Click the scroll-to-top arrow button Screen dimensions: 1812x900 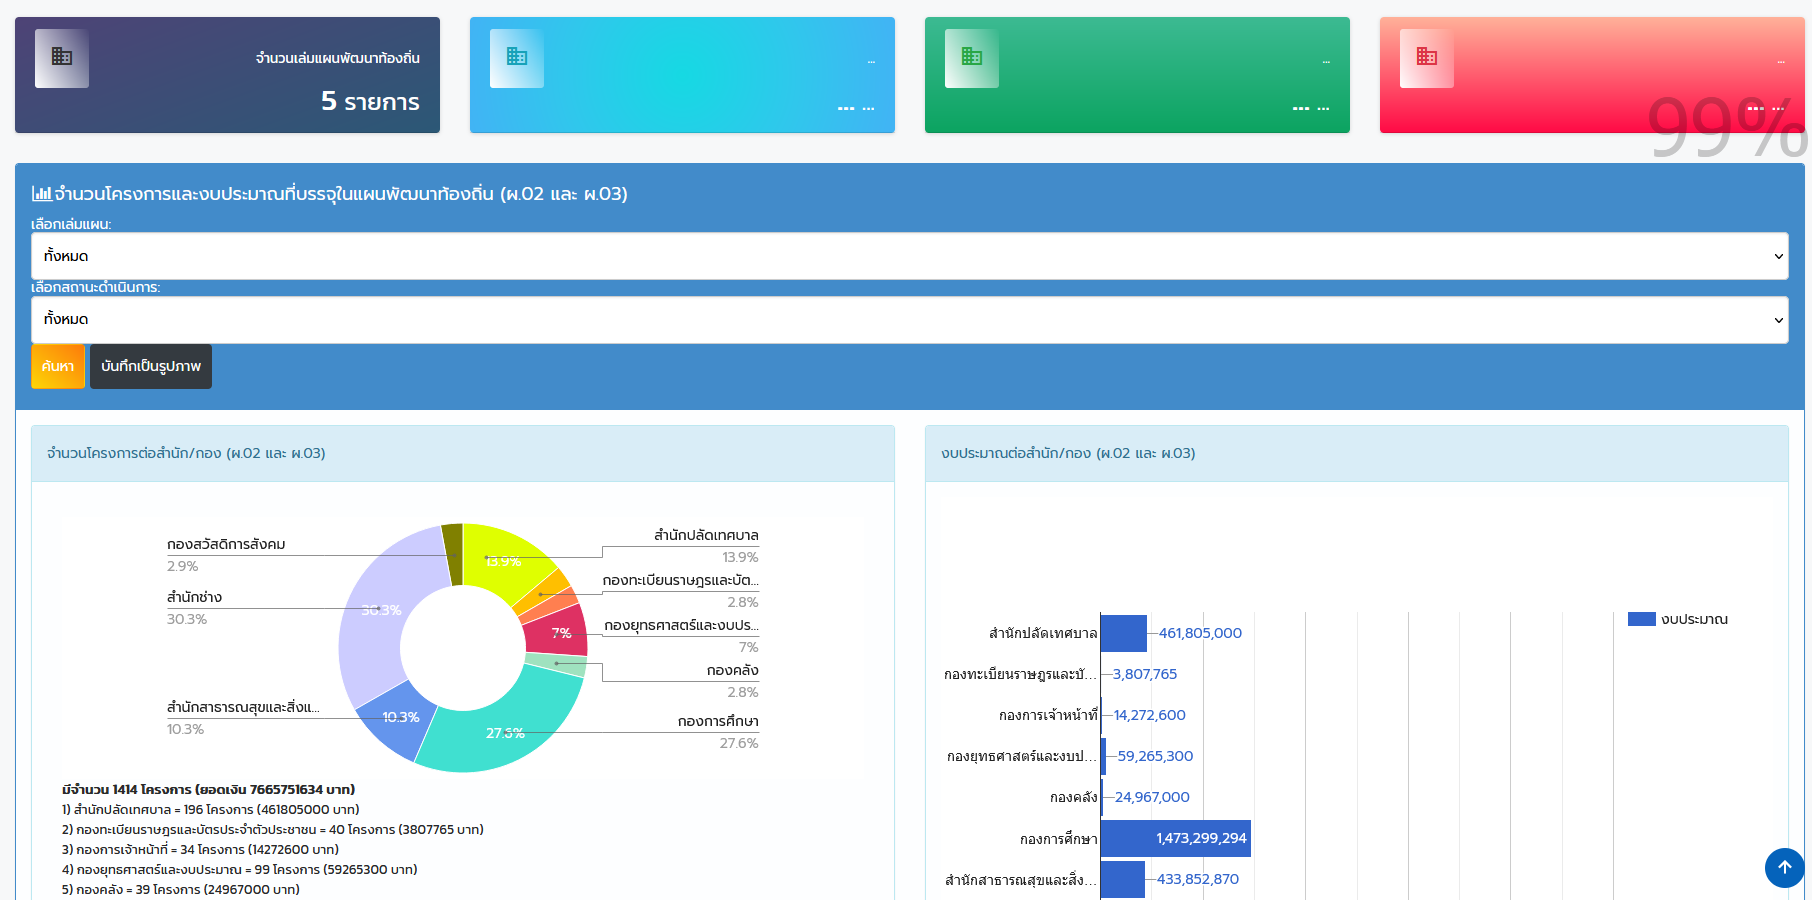pos(1784,868)
